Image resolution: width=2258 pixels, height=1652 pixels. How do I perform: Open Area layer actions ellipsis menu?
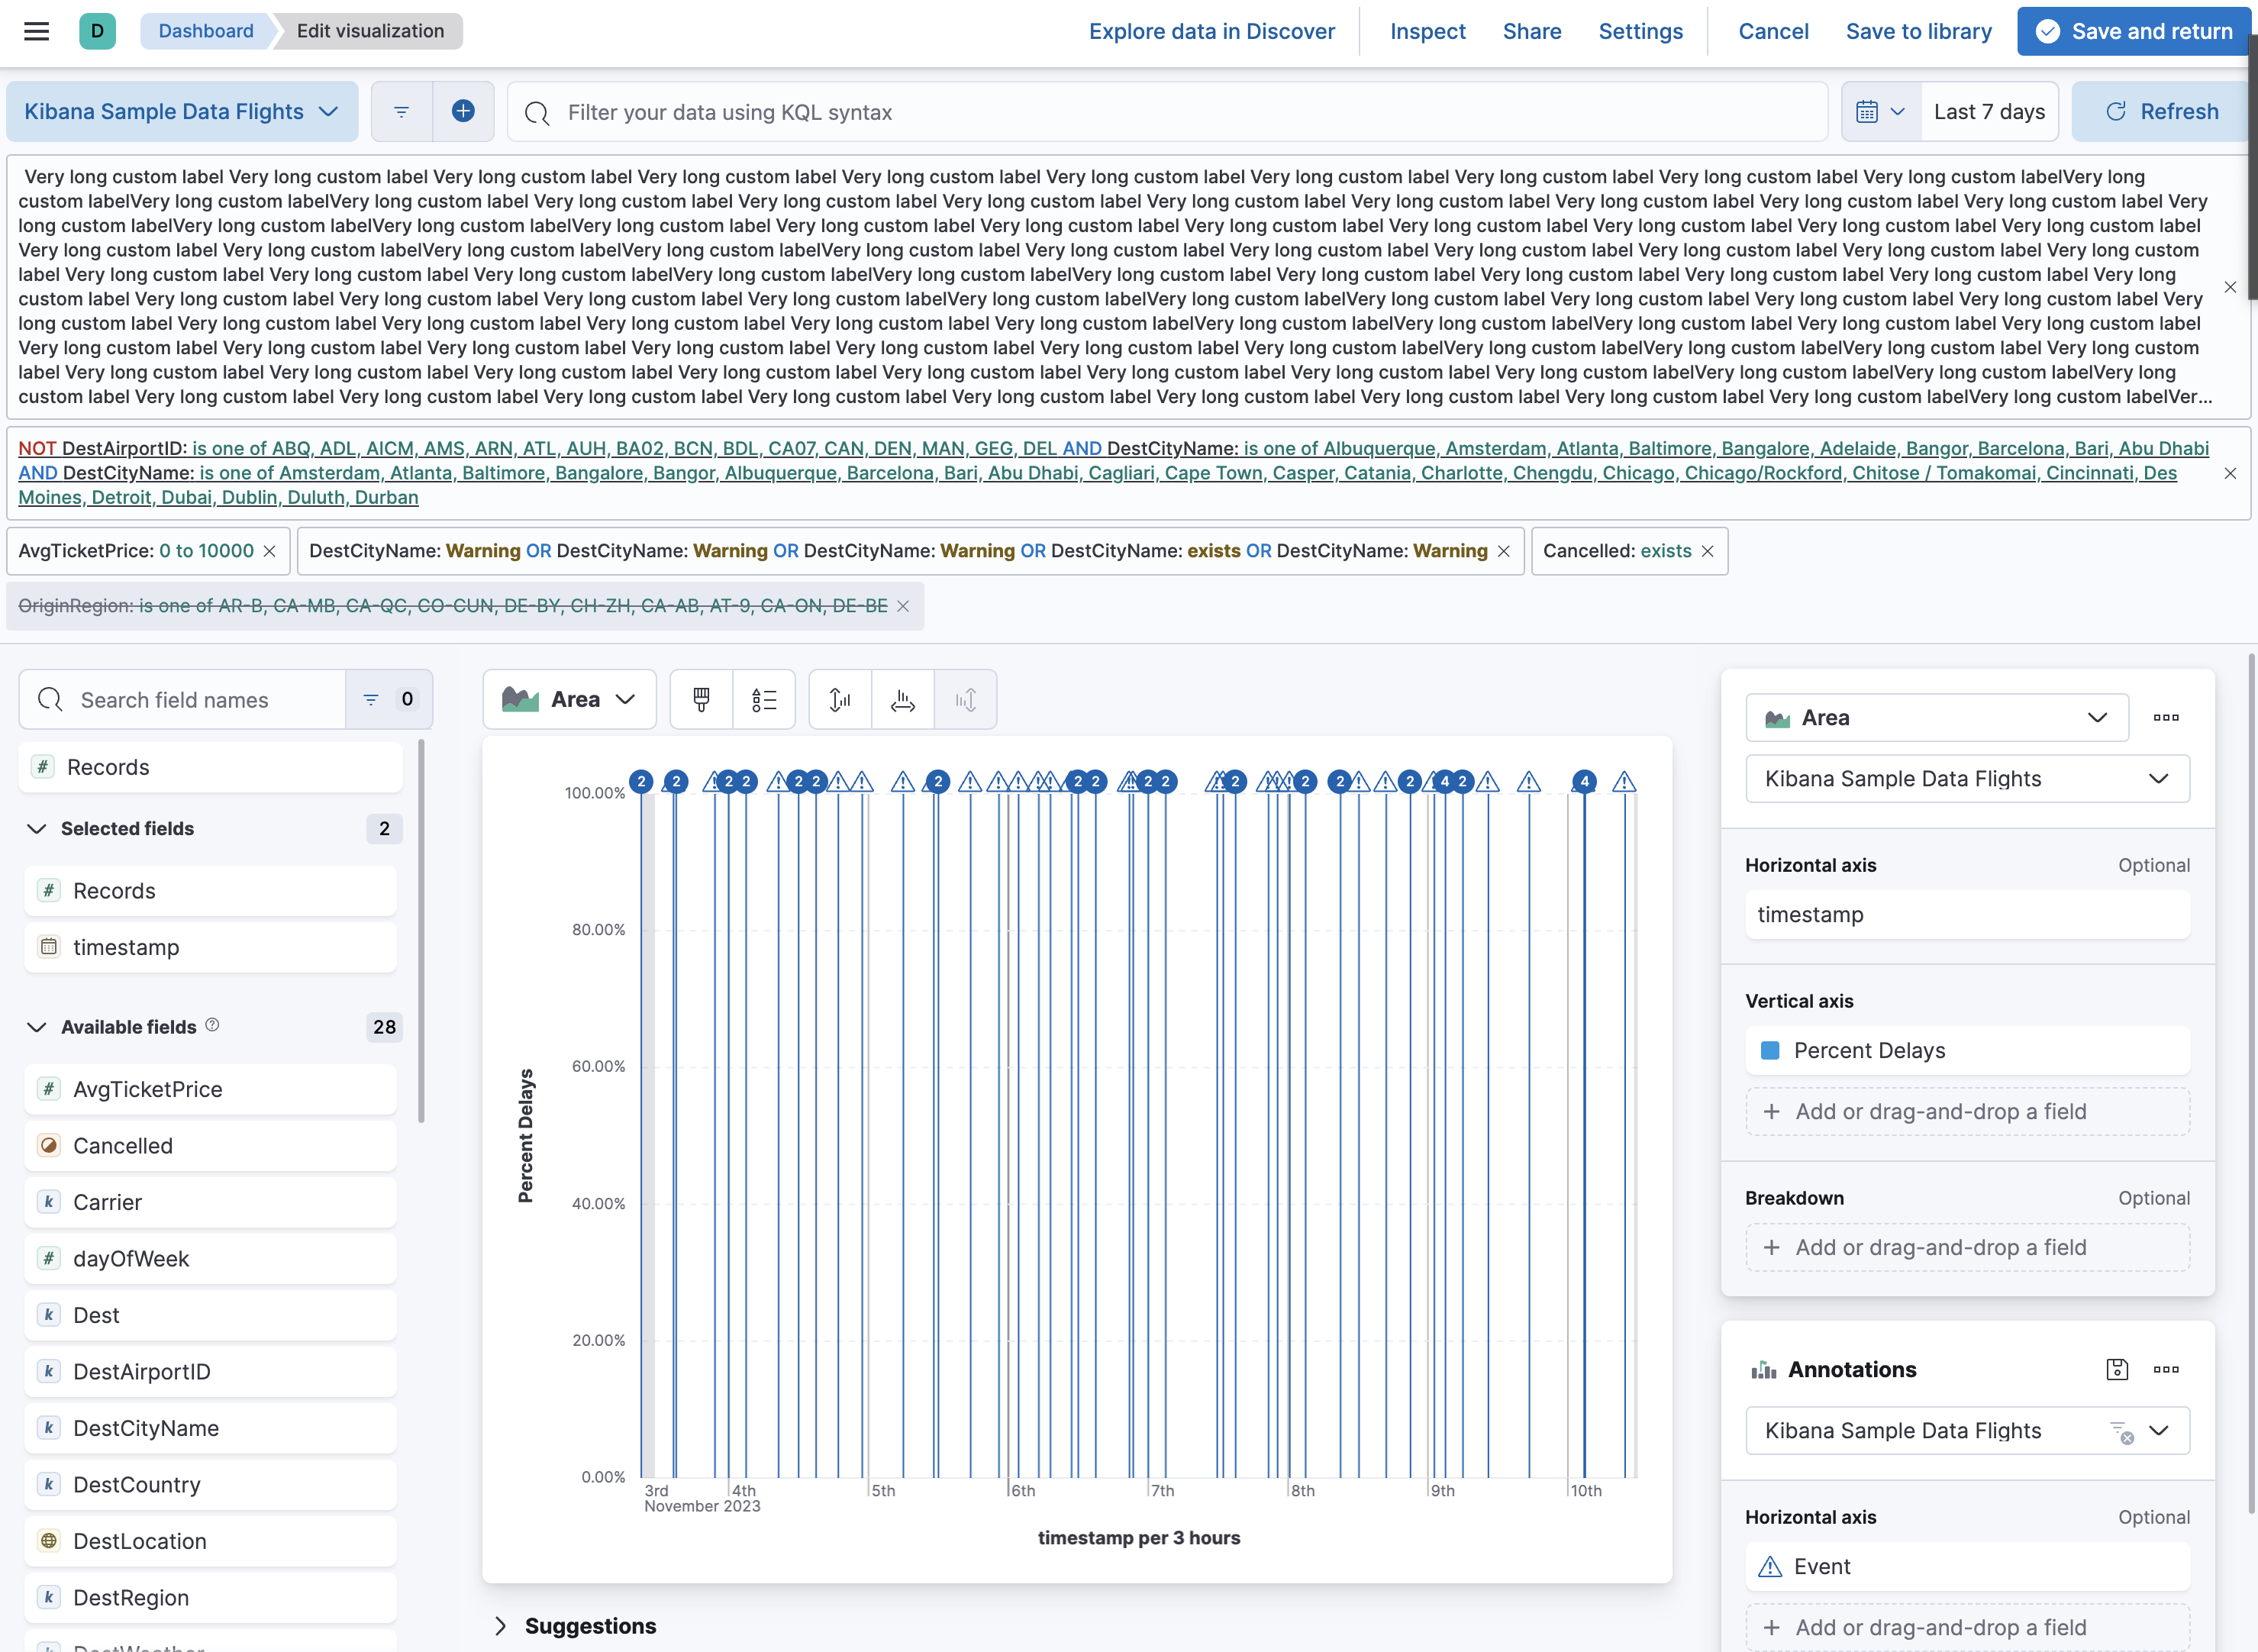(2166, 717)
